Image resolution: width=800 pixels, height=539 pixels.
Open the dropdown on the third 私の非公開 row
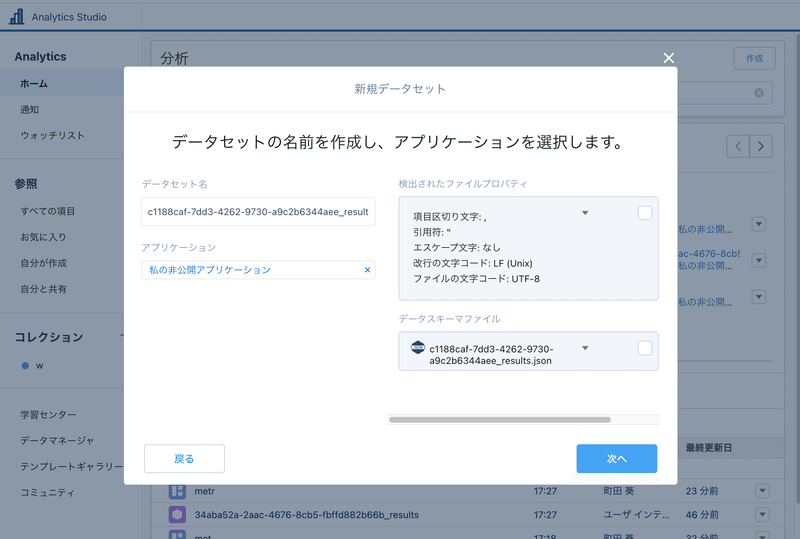click(x=759, y=297)
